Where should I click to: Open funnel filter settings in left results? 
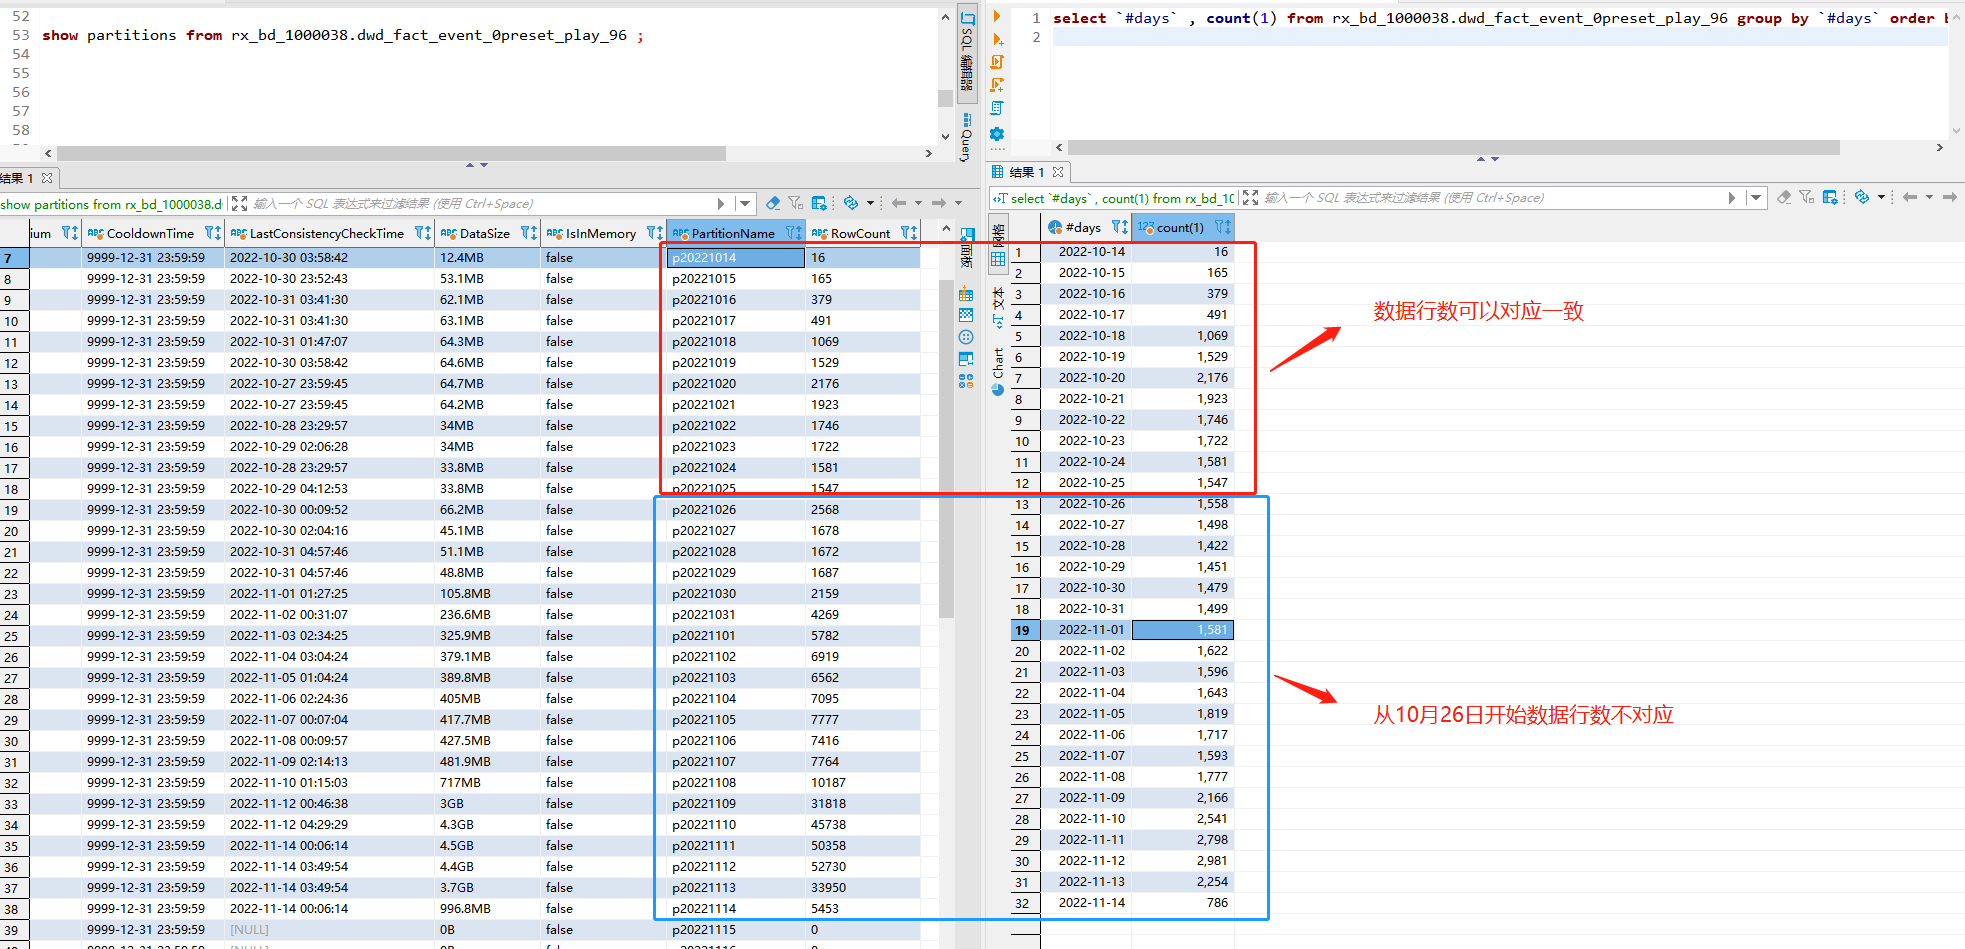point(795,203)
